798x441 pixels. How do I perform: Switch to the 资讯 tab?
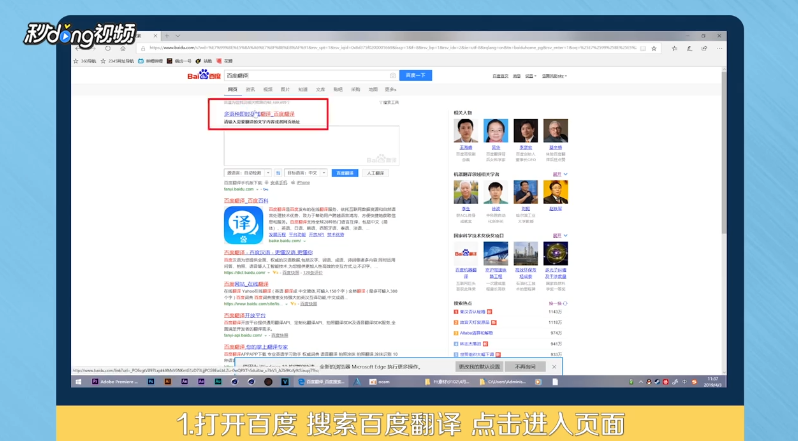click(250, 89)
